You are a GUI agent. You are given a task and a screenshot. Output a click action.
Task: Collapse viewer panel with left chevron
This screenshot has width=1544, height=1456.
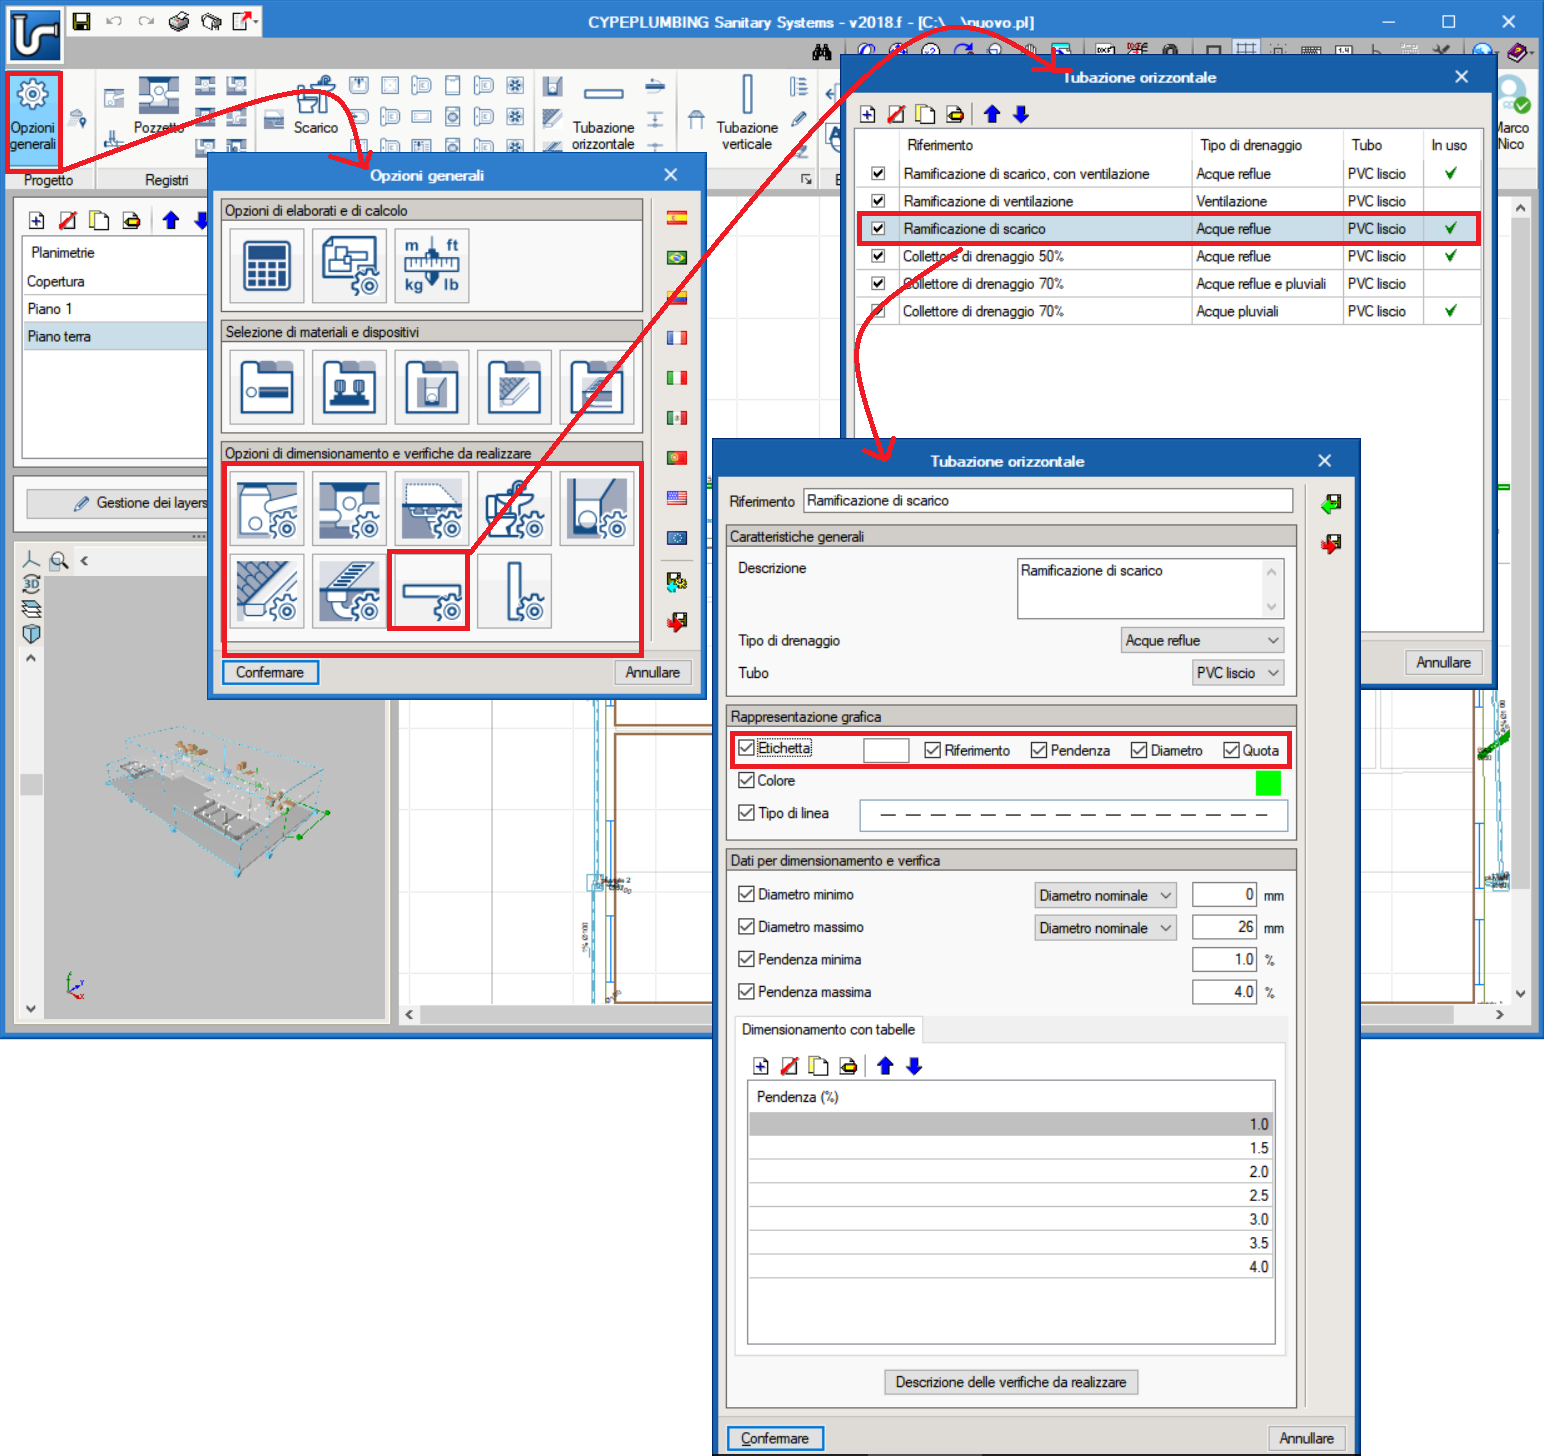point(84,561)
